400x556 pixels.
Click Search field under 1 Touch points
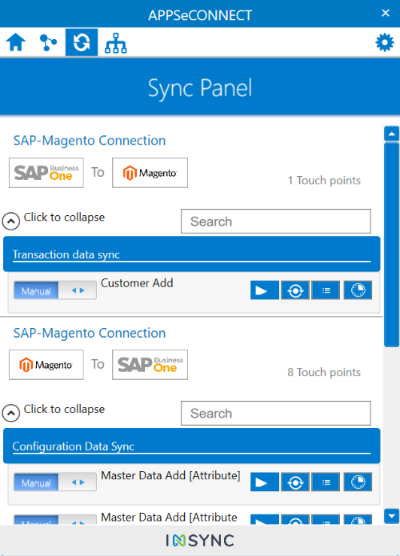276,222
